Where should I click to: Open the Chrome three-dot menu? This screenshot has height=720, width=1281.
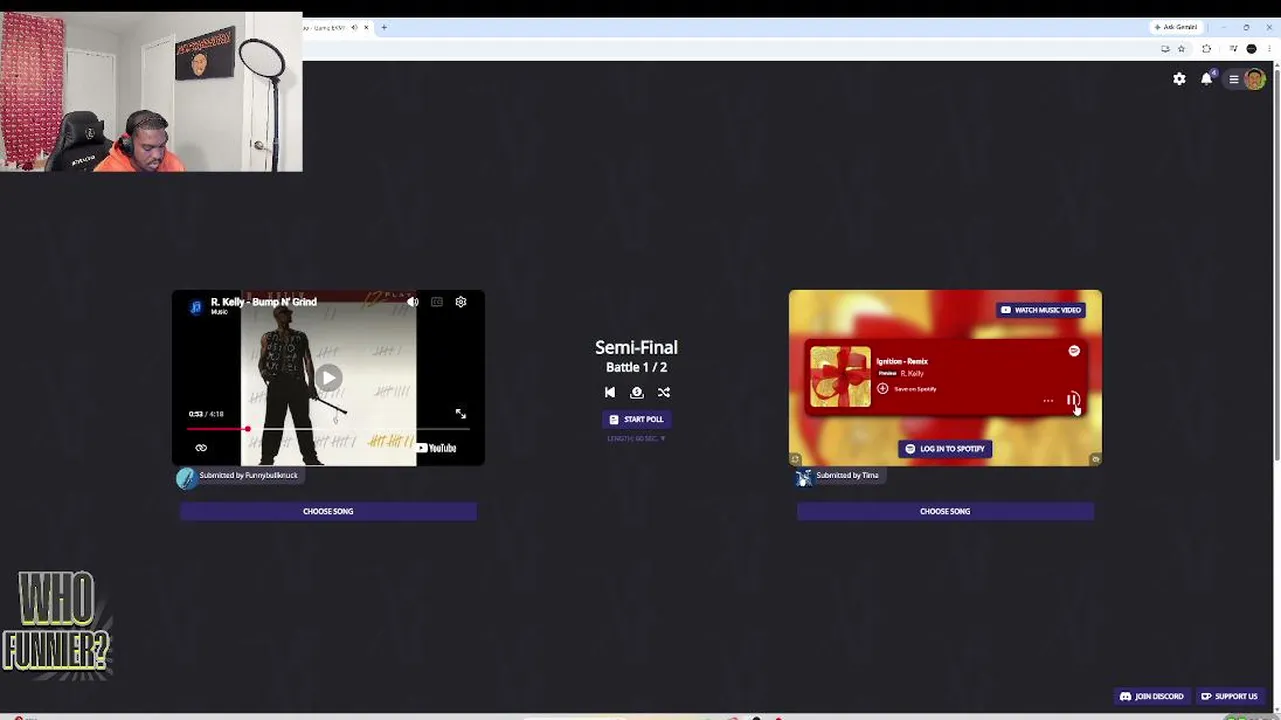[x=1269, y=48]
